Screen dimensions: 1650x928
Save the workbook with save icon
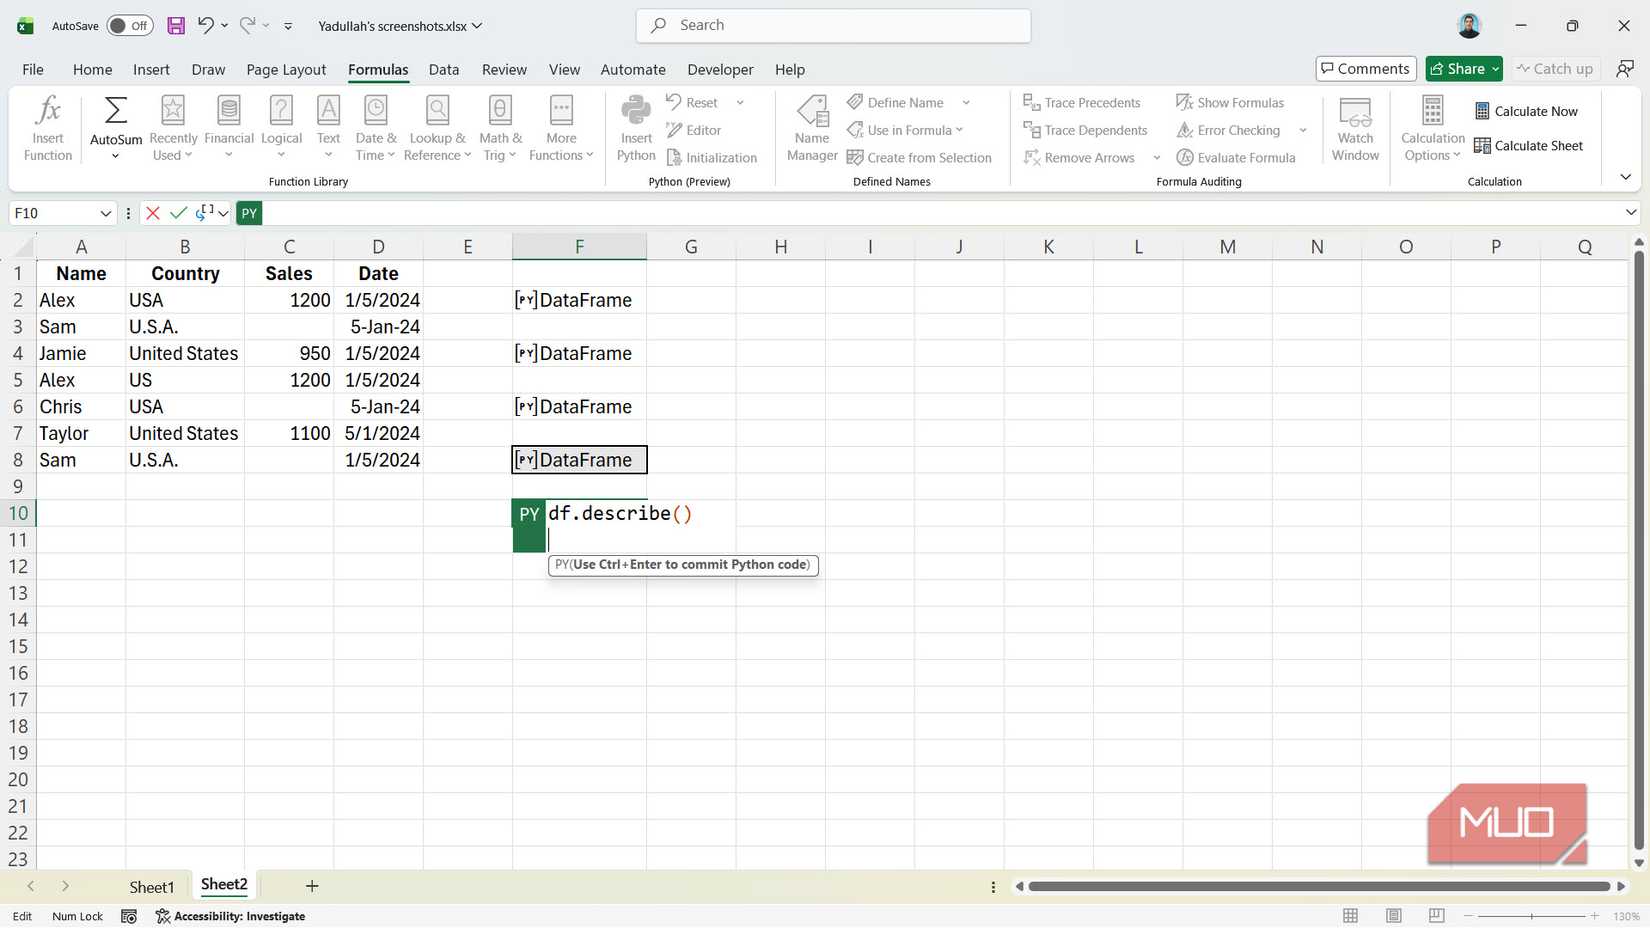pos(176,25)
